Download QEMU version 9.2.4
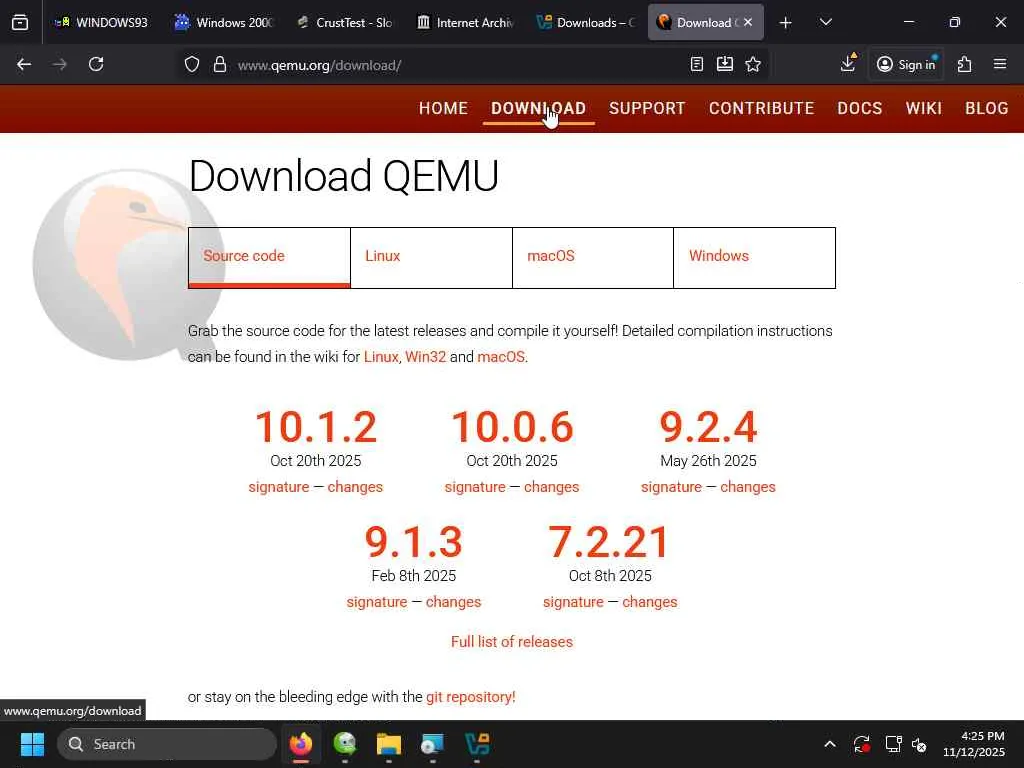1024x768 pixels. tap(708, 427)
